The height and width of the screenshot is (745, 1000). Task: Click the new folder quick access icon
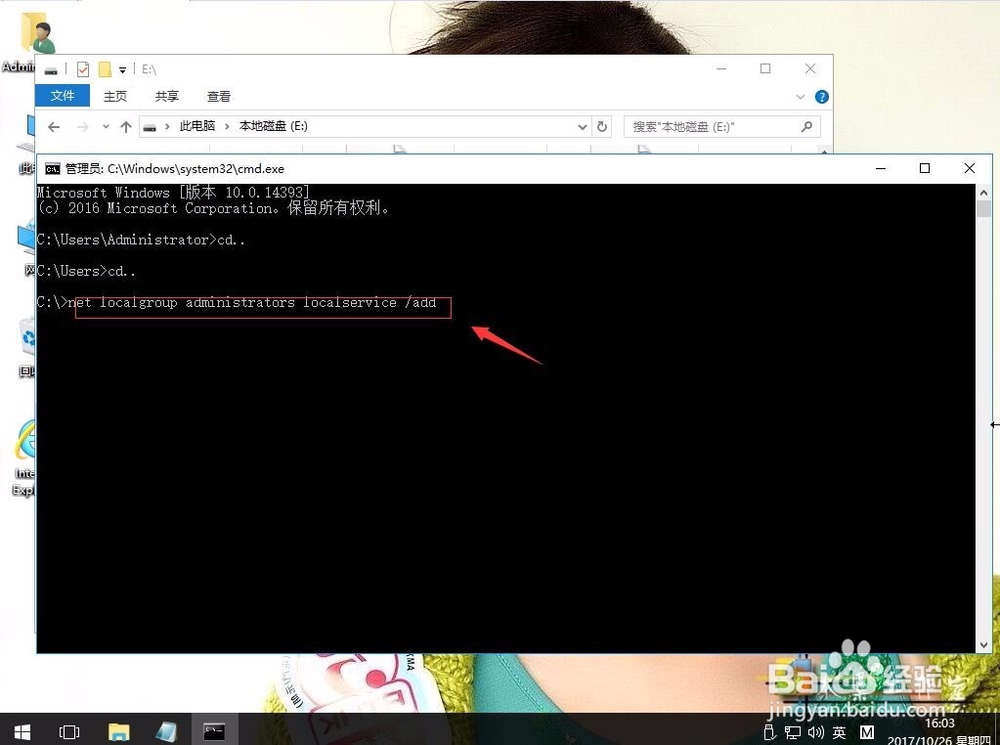coord(105,69)
